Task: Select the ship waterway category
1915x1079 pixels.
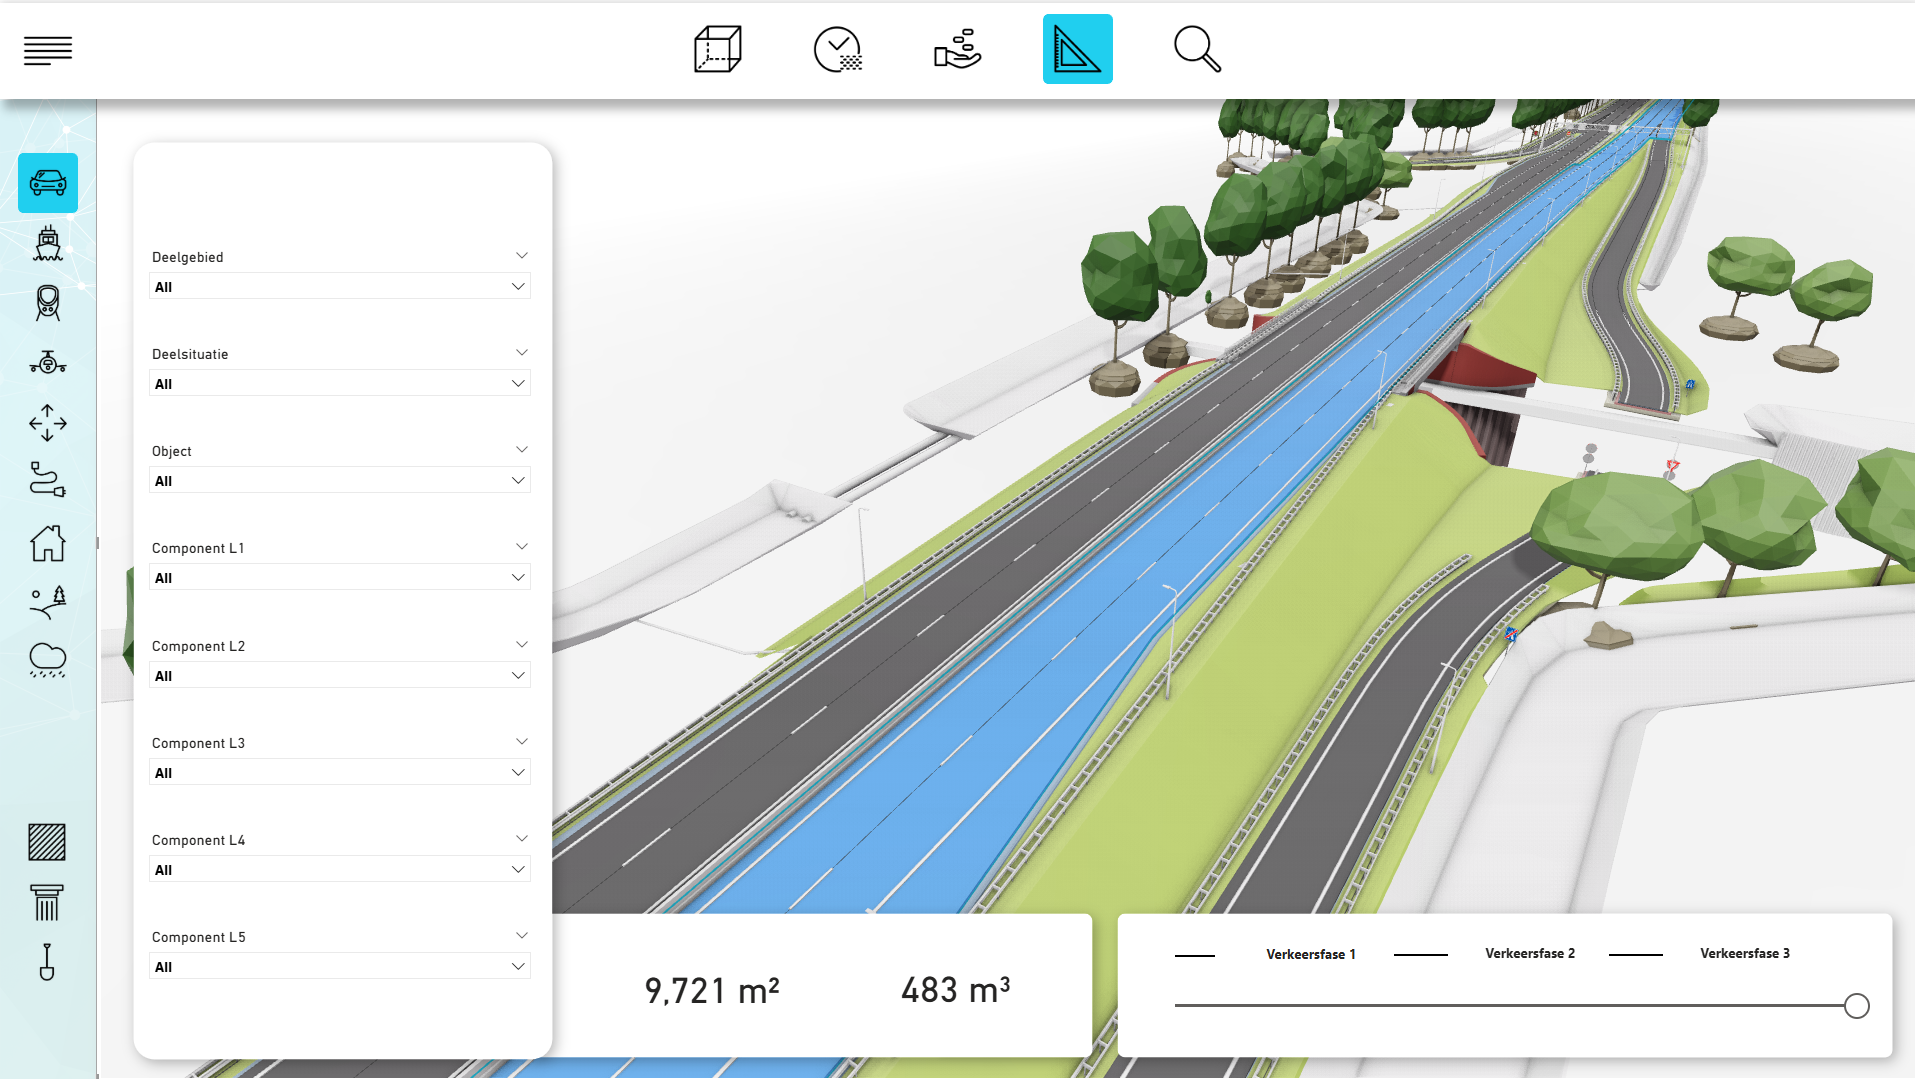Action: 48,243
